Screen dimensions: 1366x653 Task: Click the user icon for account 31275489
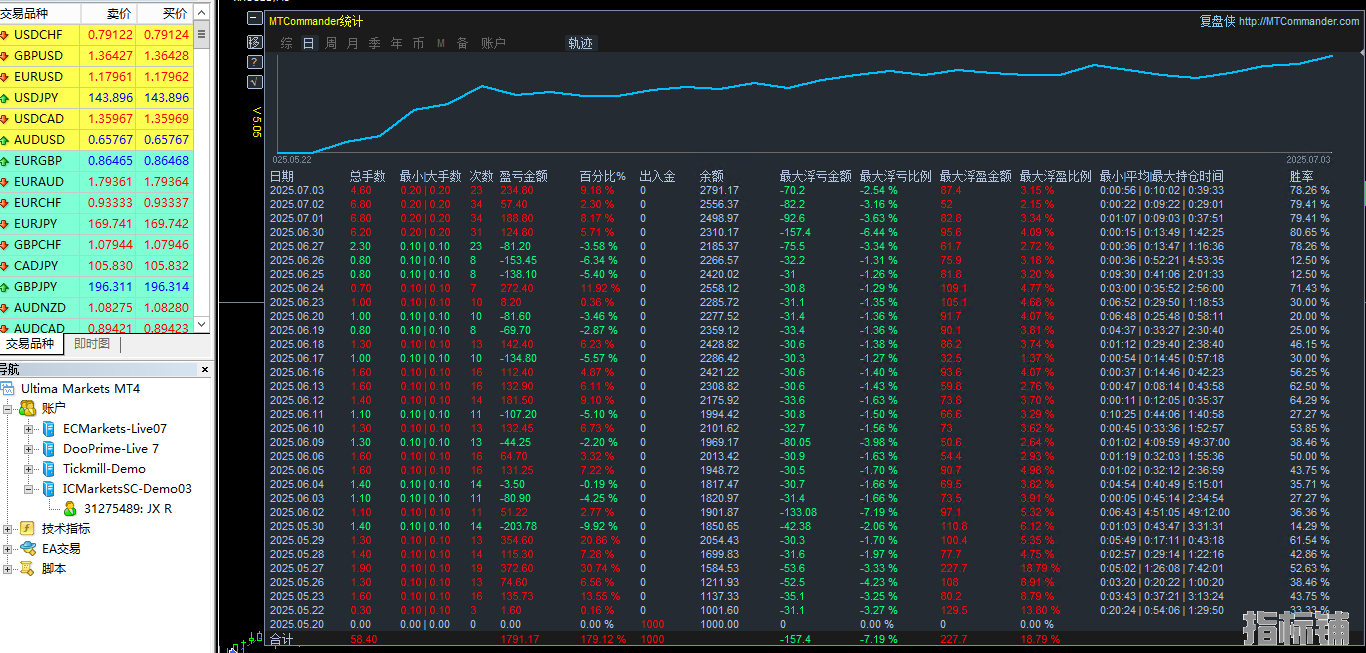70,508
